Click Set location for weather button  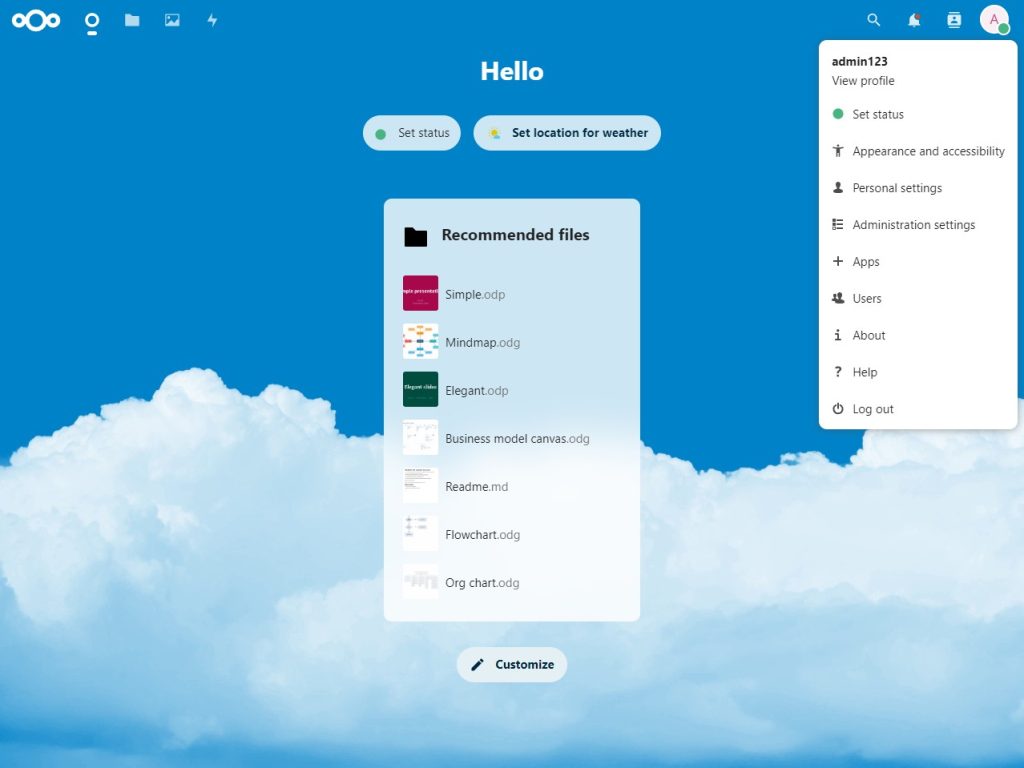(567, 133)
